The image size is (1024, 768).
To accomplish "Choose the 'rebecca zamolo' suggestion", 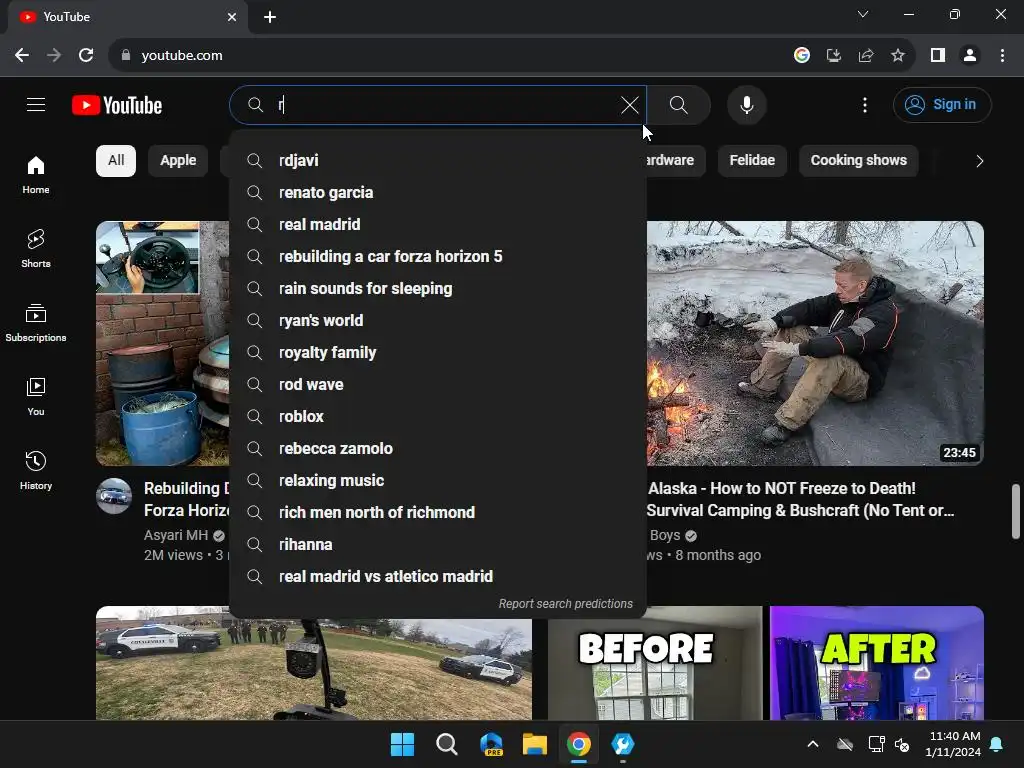I will coord(438,449).
